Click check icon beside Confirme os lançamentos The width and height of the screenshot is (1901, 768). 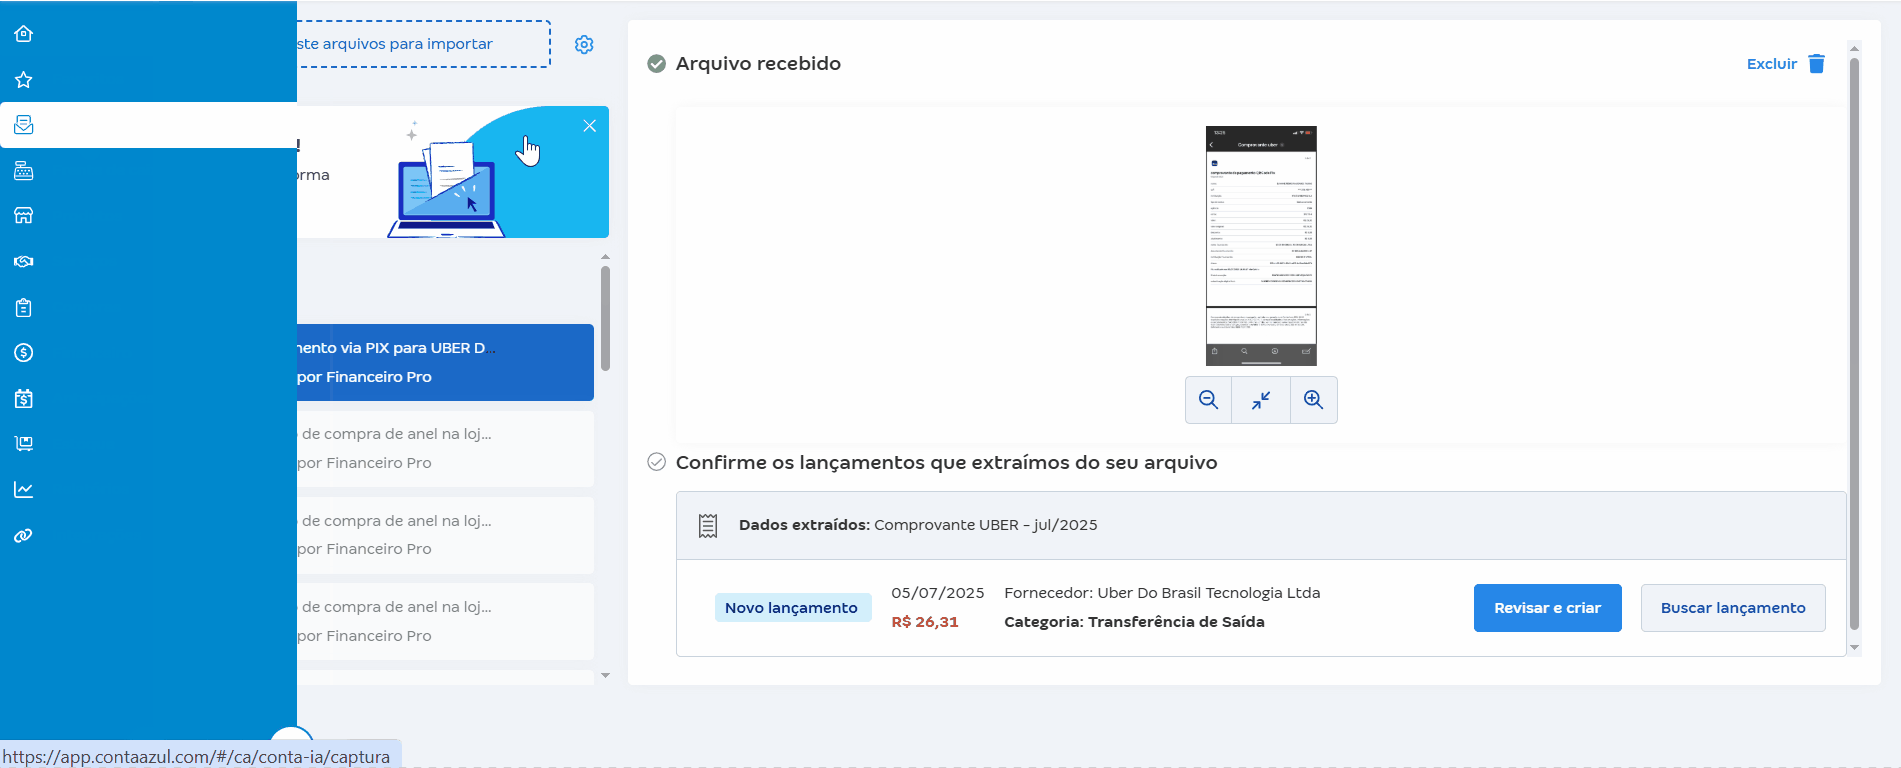tap(657, 462)
